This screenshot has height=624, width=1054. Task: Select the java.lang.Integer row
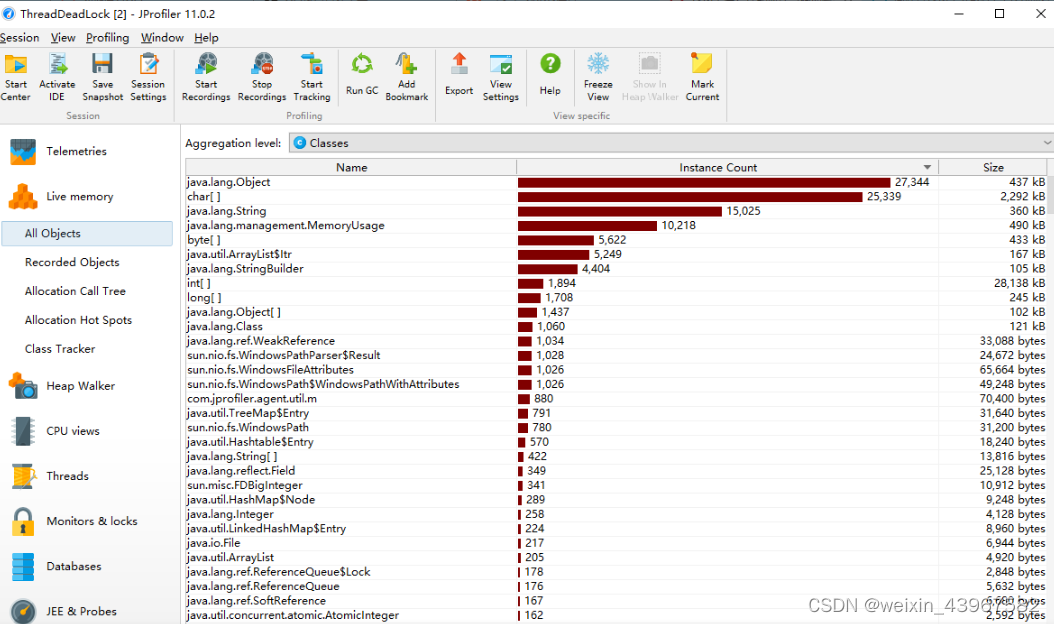click(x=616, y=514)
